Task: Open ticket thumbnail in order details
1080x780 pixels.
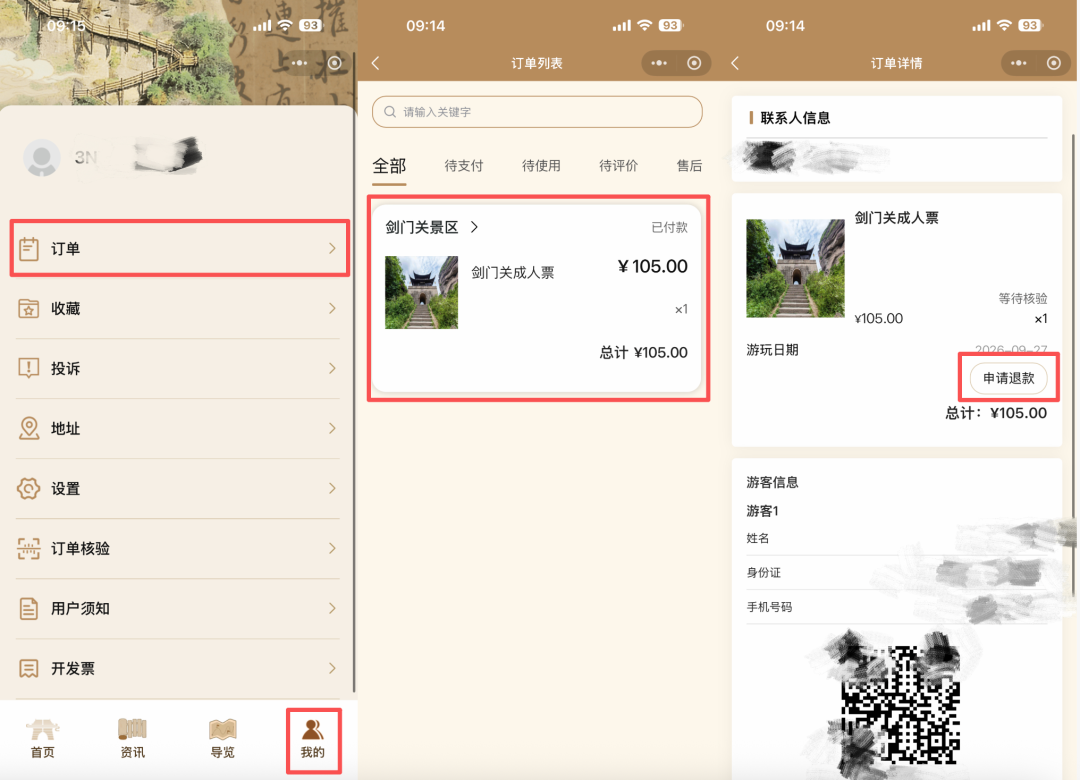Action: (x=796, y=268)
